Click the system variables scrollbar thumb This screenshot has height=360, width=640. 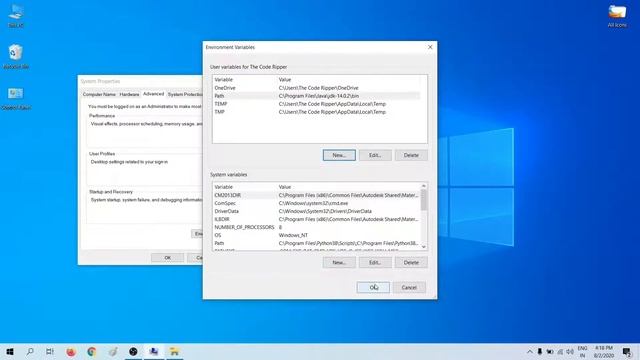tap(424, 200)
